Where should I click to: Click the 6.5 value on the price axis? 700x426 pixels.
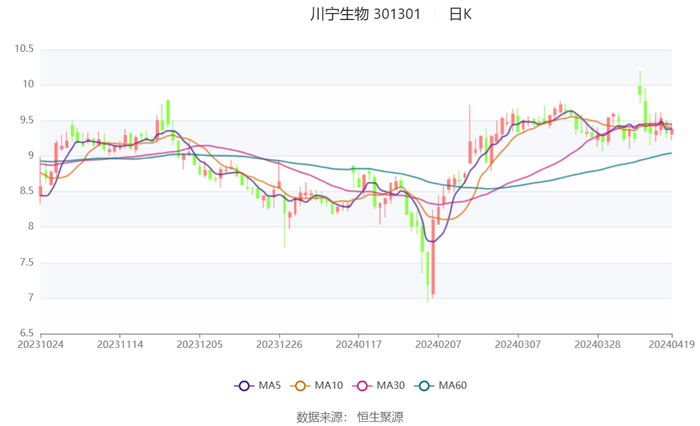(x=26, y=333)
